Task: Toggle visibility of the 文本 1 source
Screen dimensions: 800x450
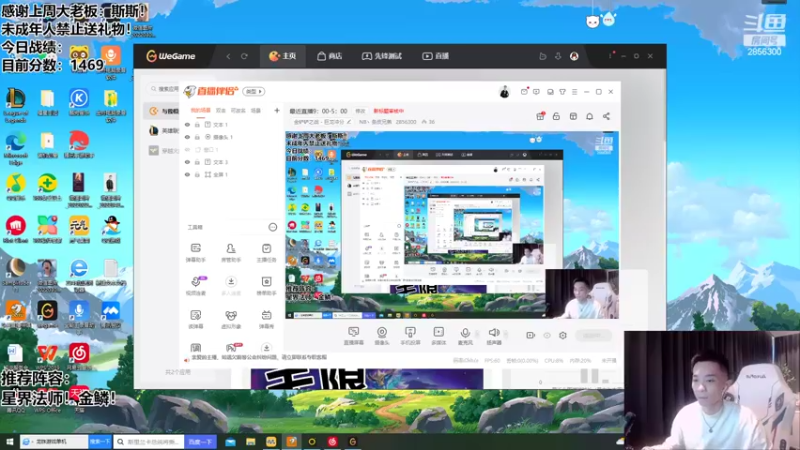Action: (x=187, y=124)
